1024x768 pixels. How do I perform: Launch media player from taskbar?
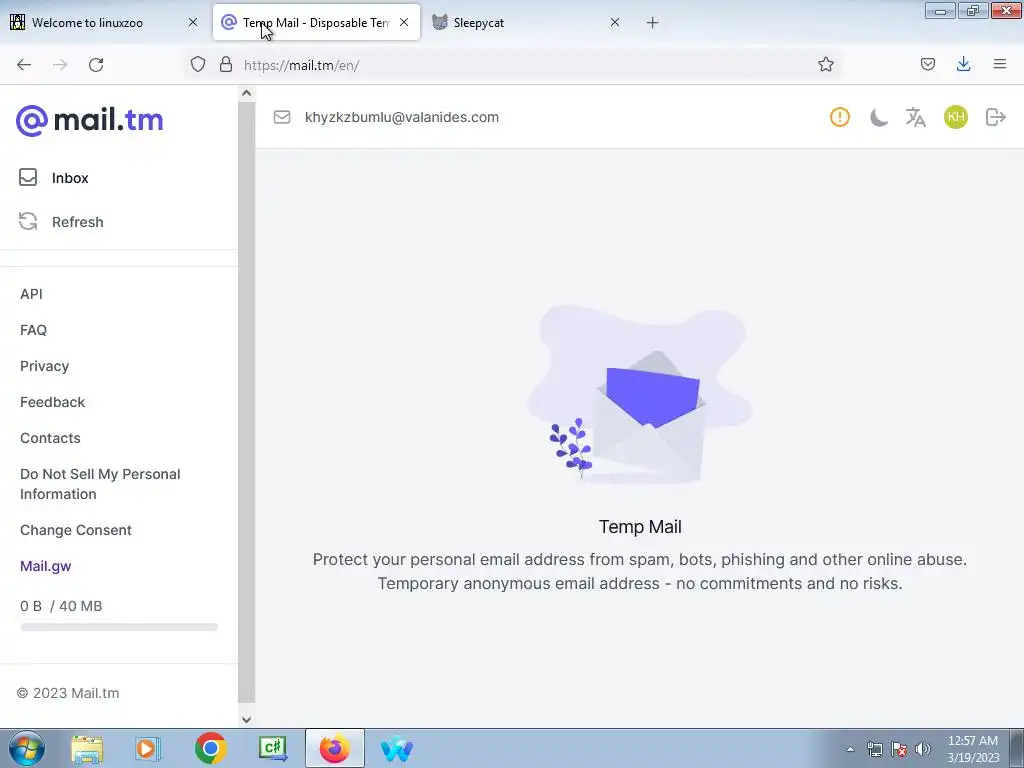[x=148, y=749]
